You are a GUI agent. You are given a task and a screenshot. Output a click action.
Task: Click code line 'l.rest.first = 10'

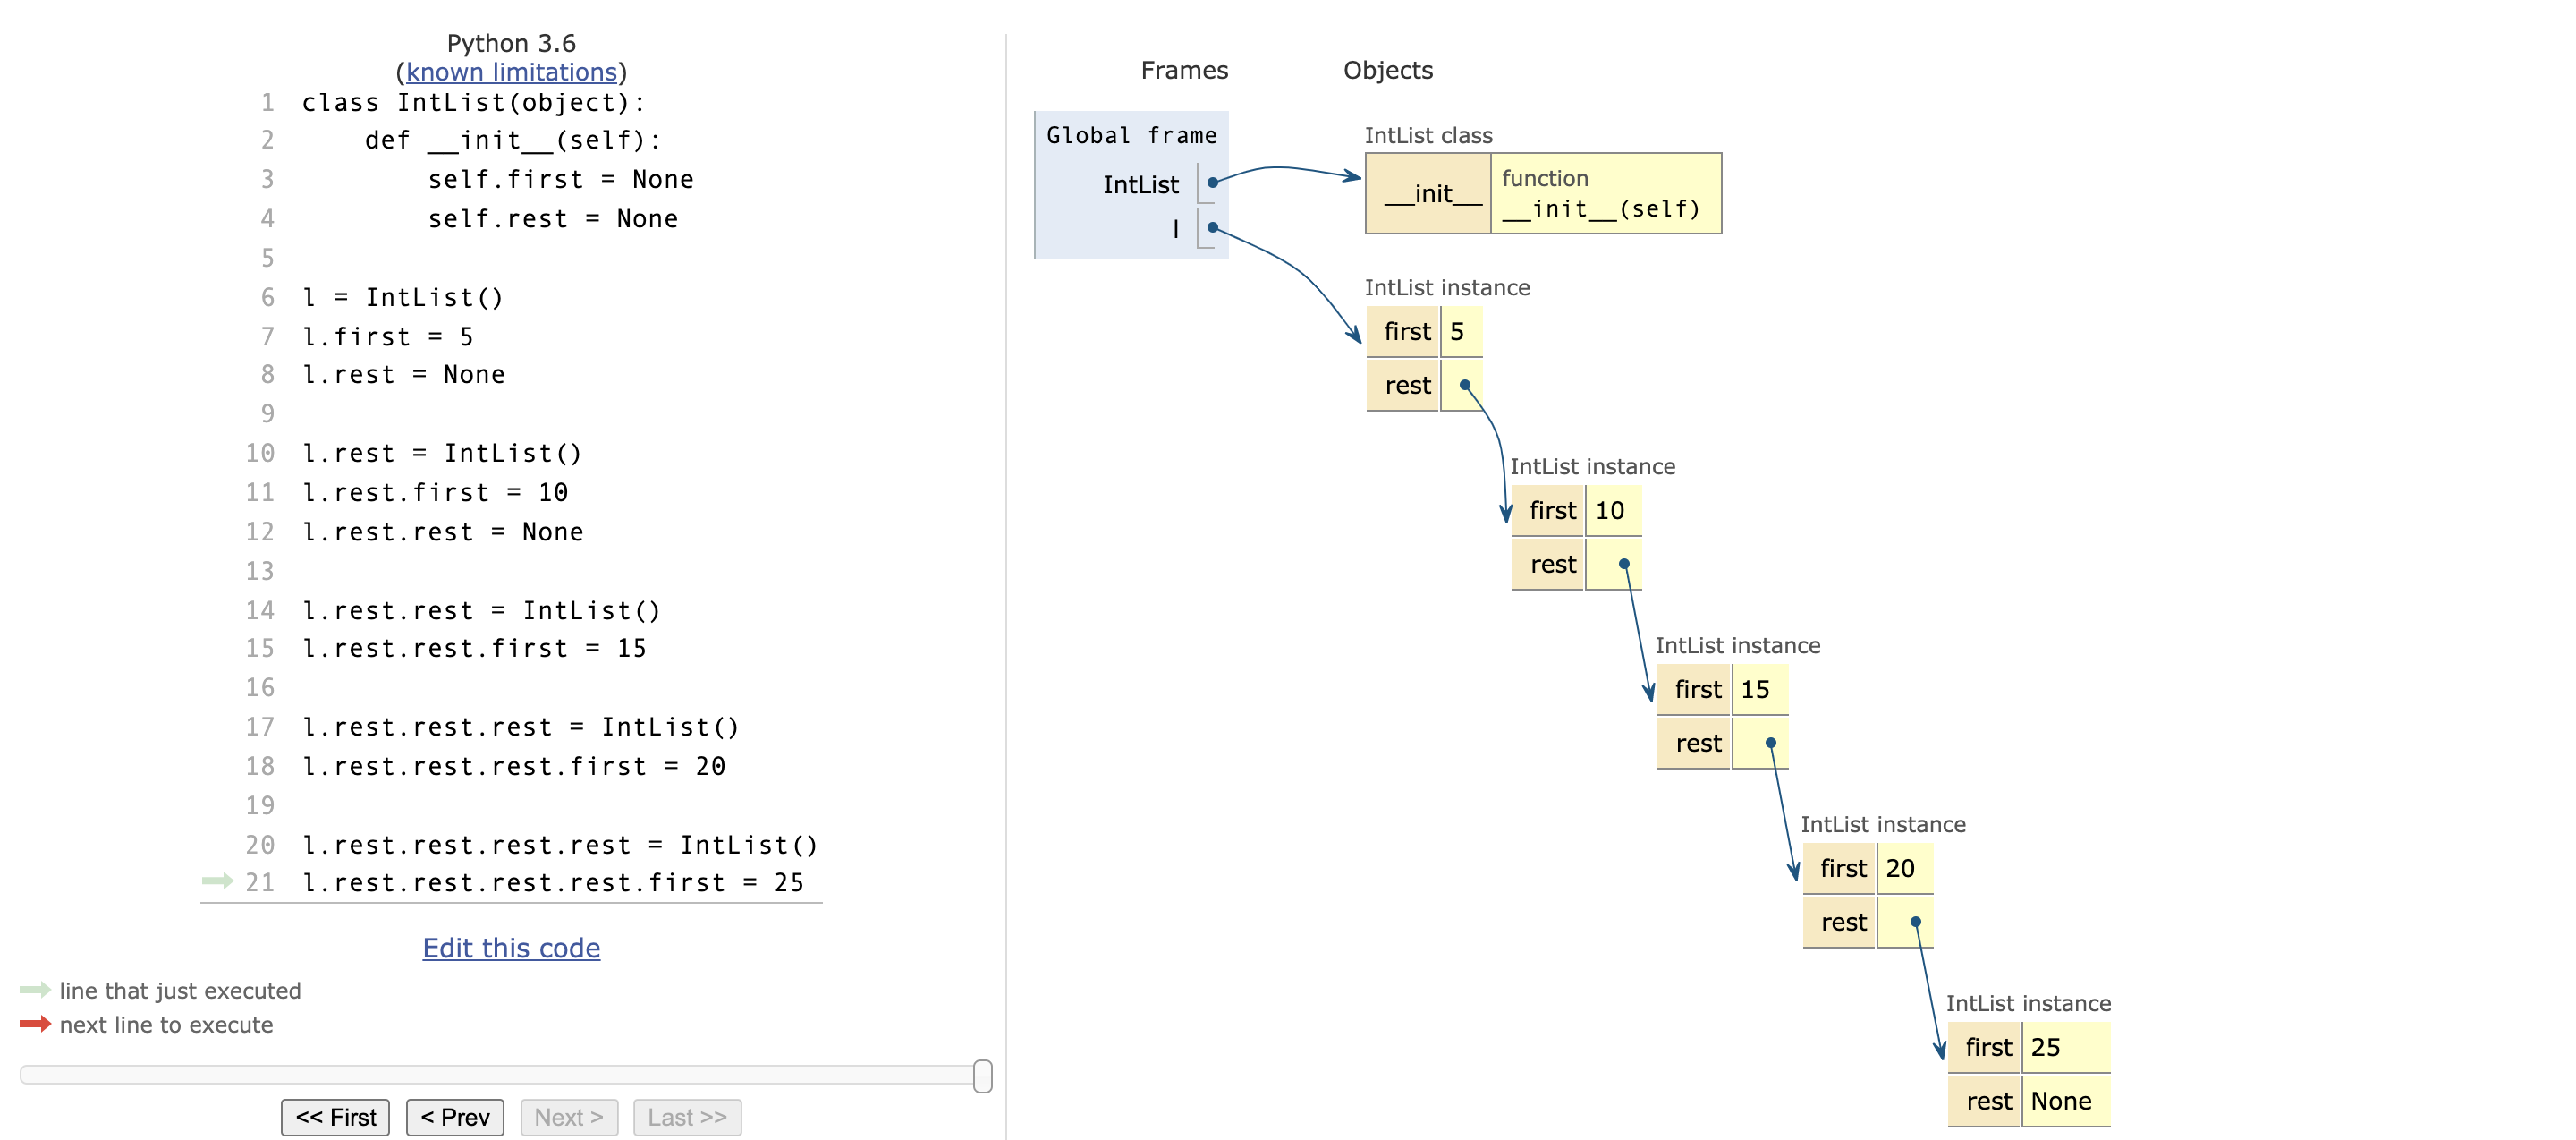(x=435, y=492)
